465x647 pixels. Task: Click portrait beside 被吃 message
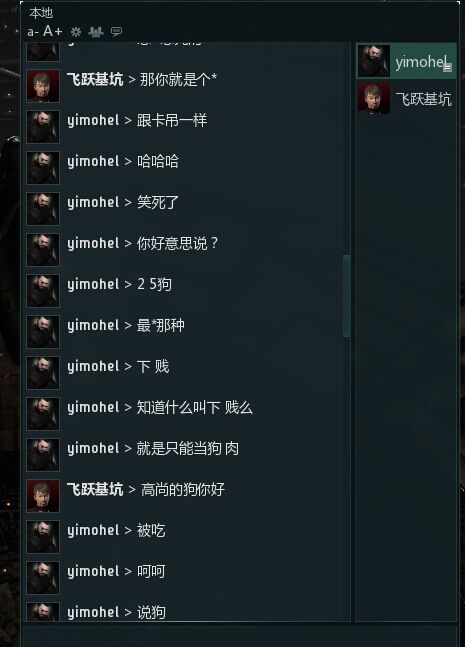[x=43, y=537]
